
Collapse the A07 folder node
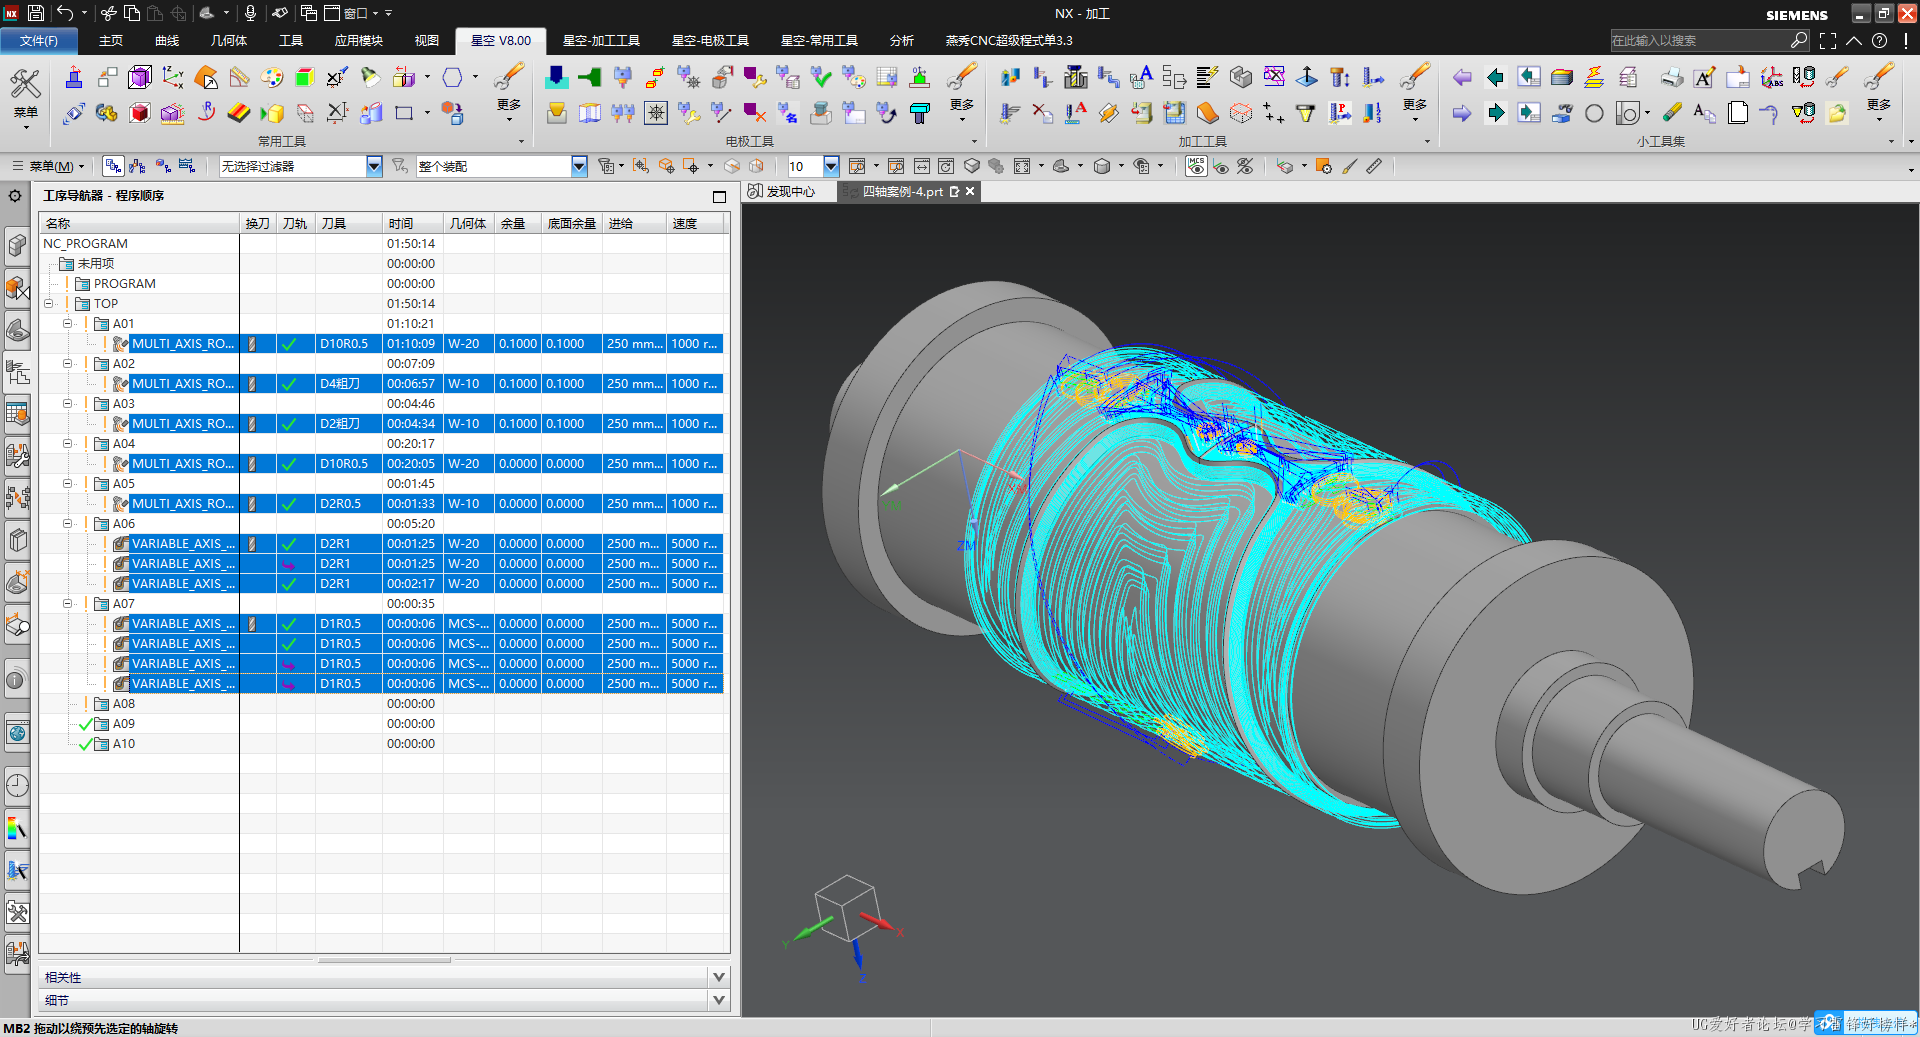pos(67,603)
